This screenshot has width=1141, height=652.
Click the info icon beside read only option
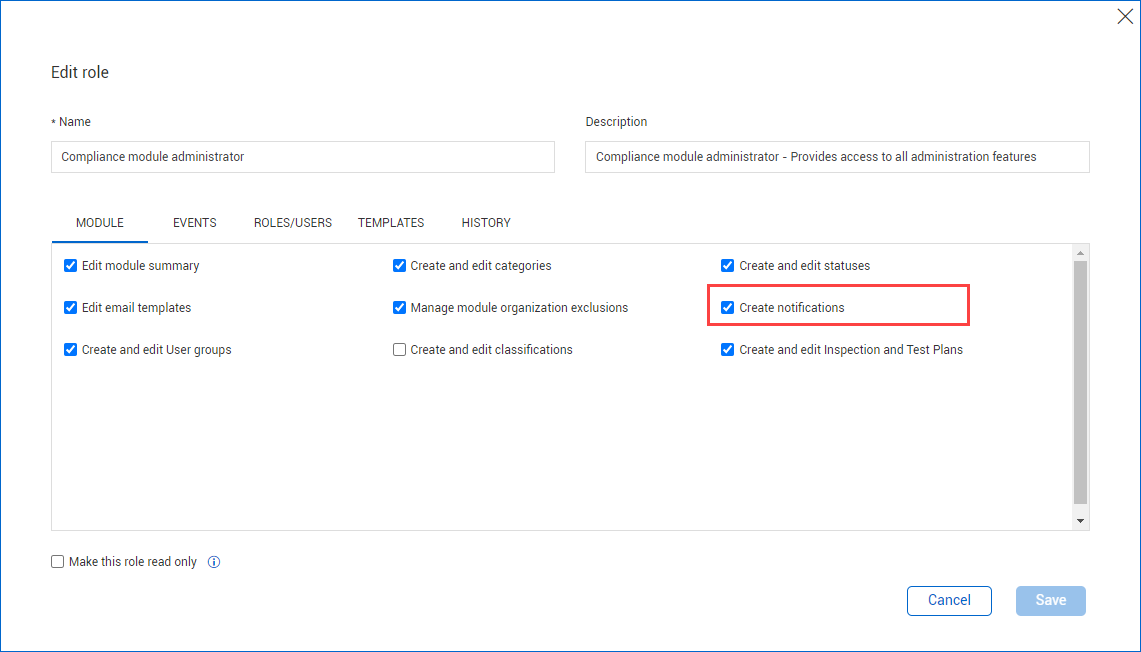214,562
